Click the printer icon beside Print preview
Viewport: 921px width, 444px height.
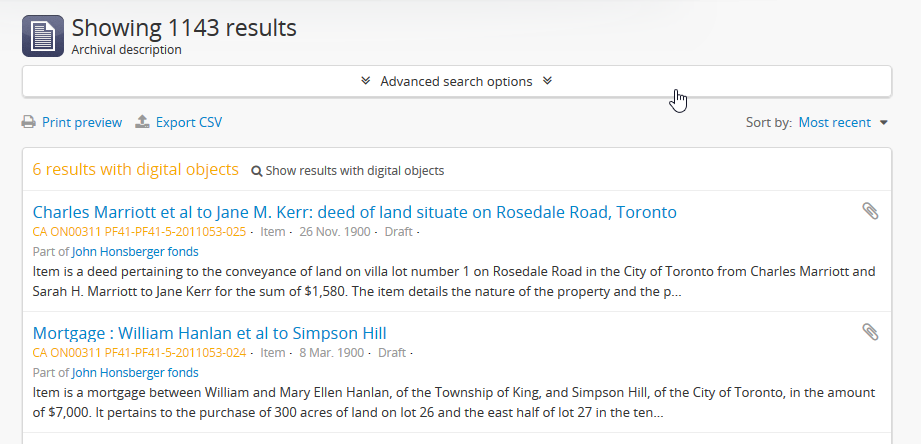[x=29, y=123]
